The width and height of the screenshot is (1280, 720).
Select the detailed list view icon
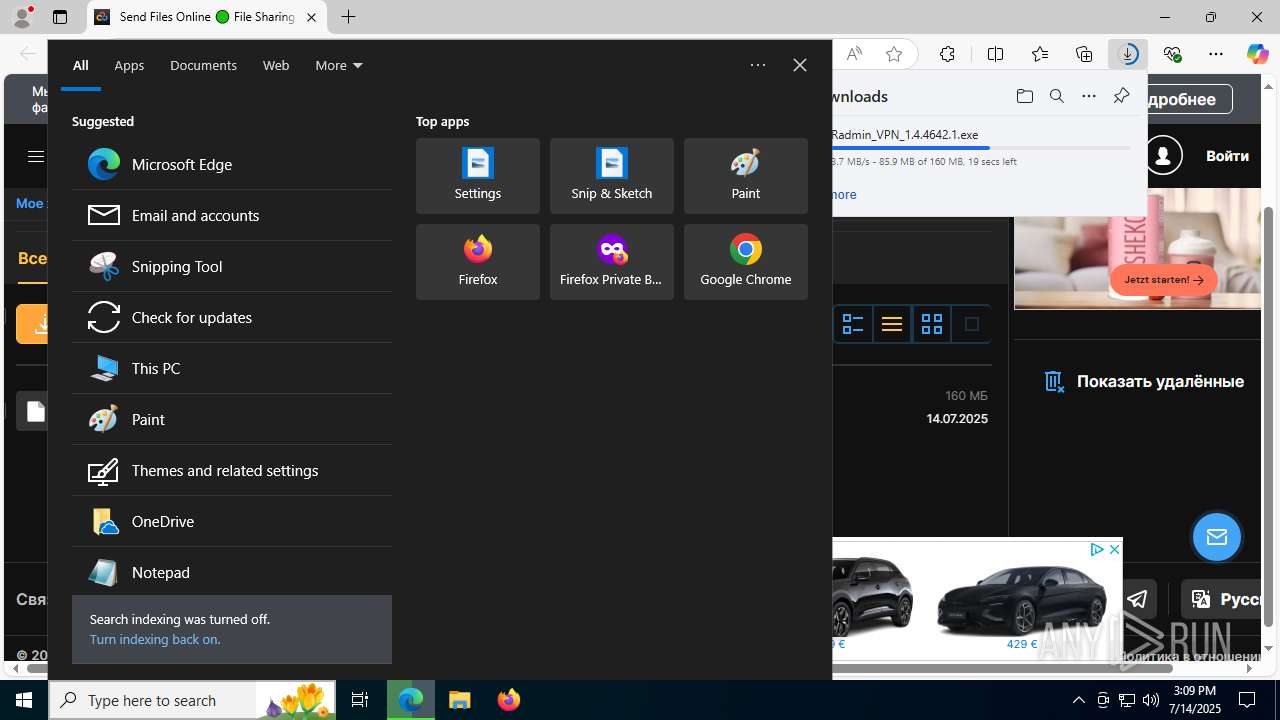[853, 324]
